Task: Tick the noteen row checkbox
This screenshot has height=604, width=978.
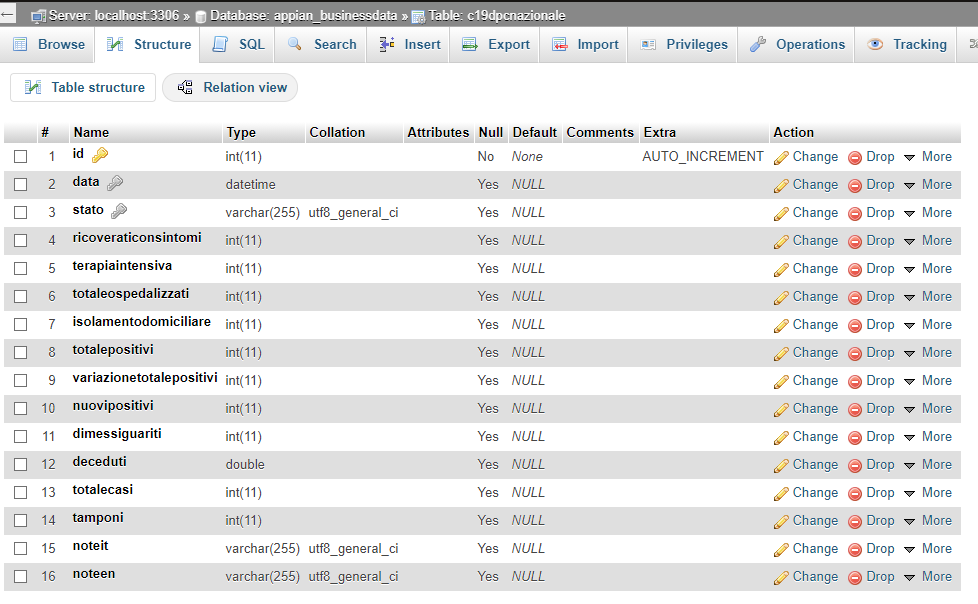Action: [21, 577]
